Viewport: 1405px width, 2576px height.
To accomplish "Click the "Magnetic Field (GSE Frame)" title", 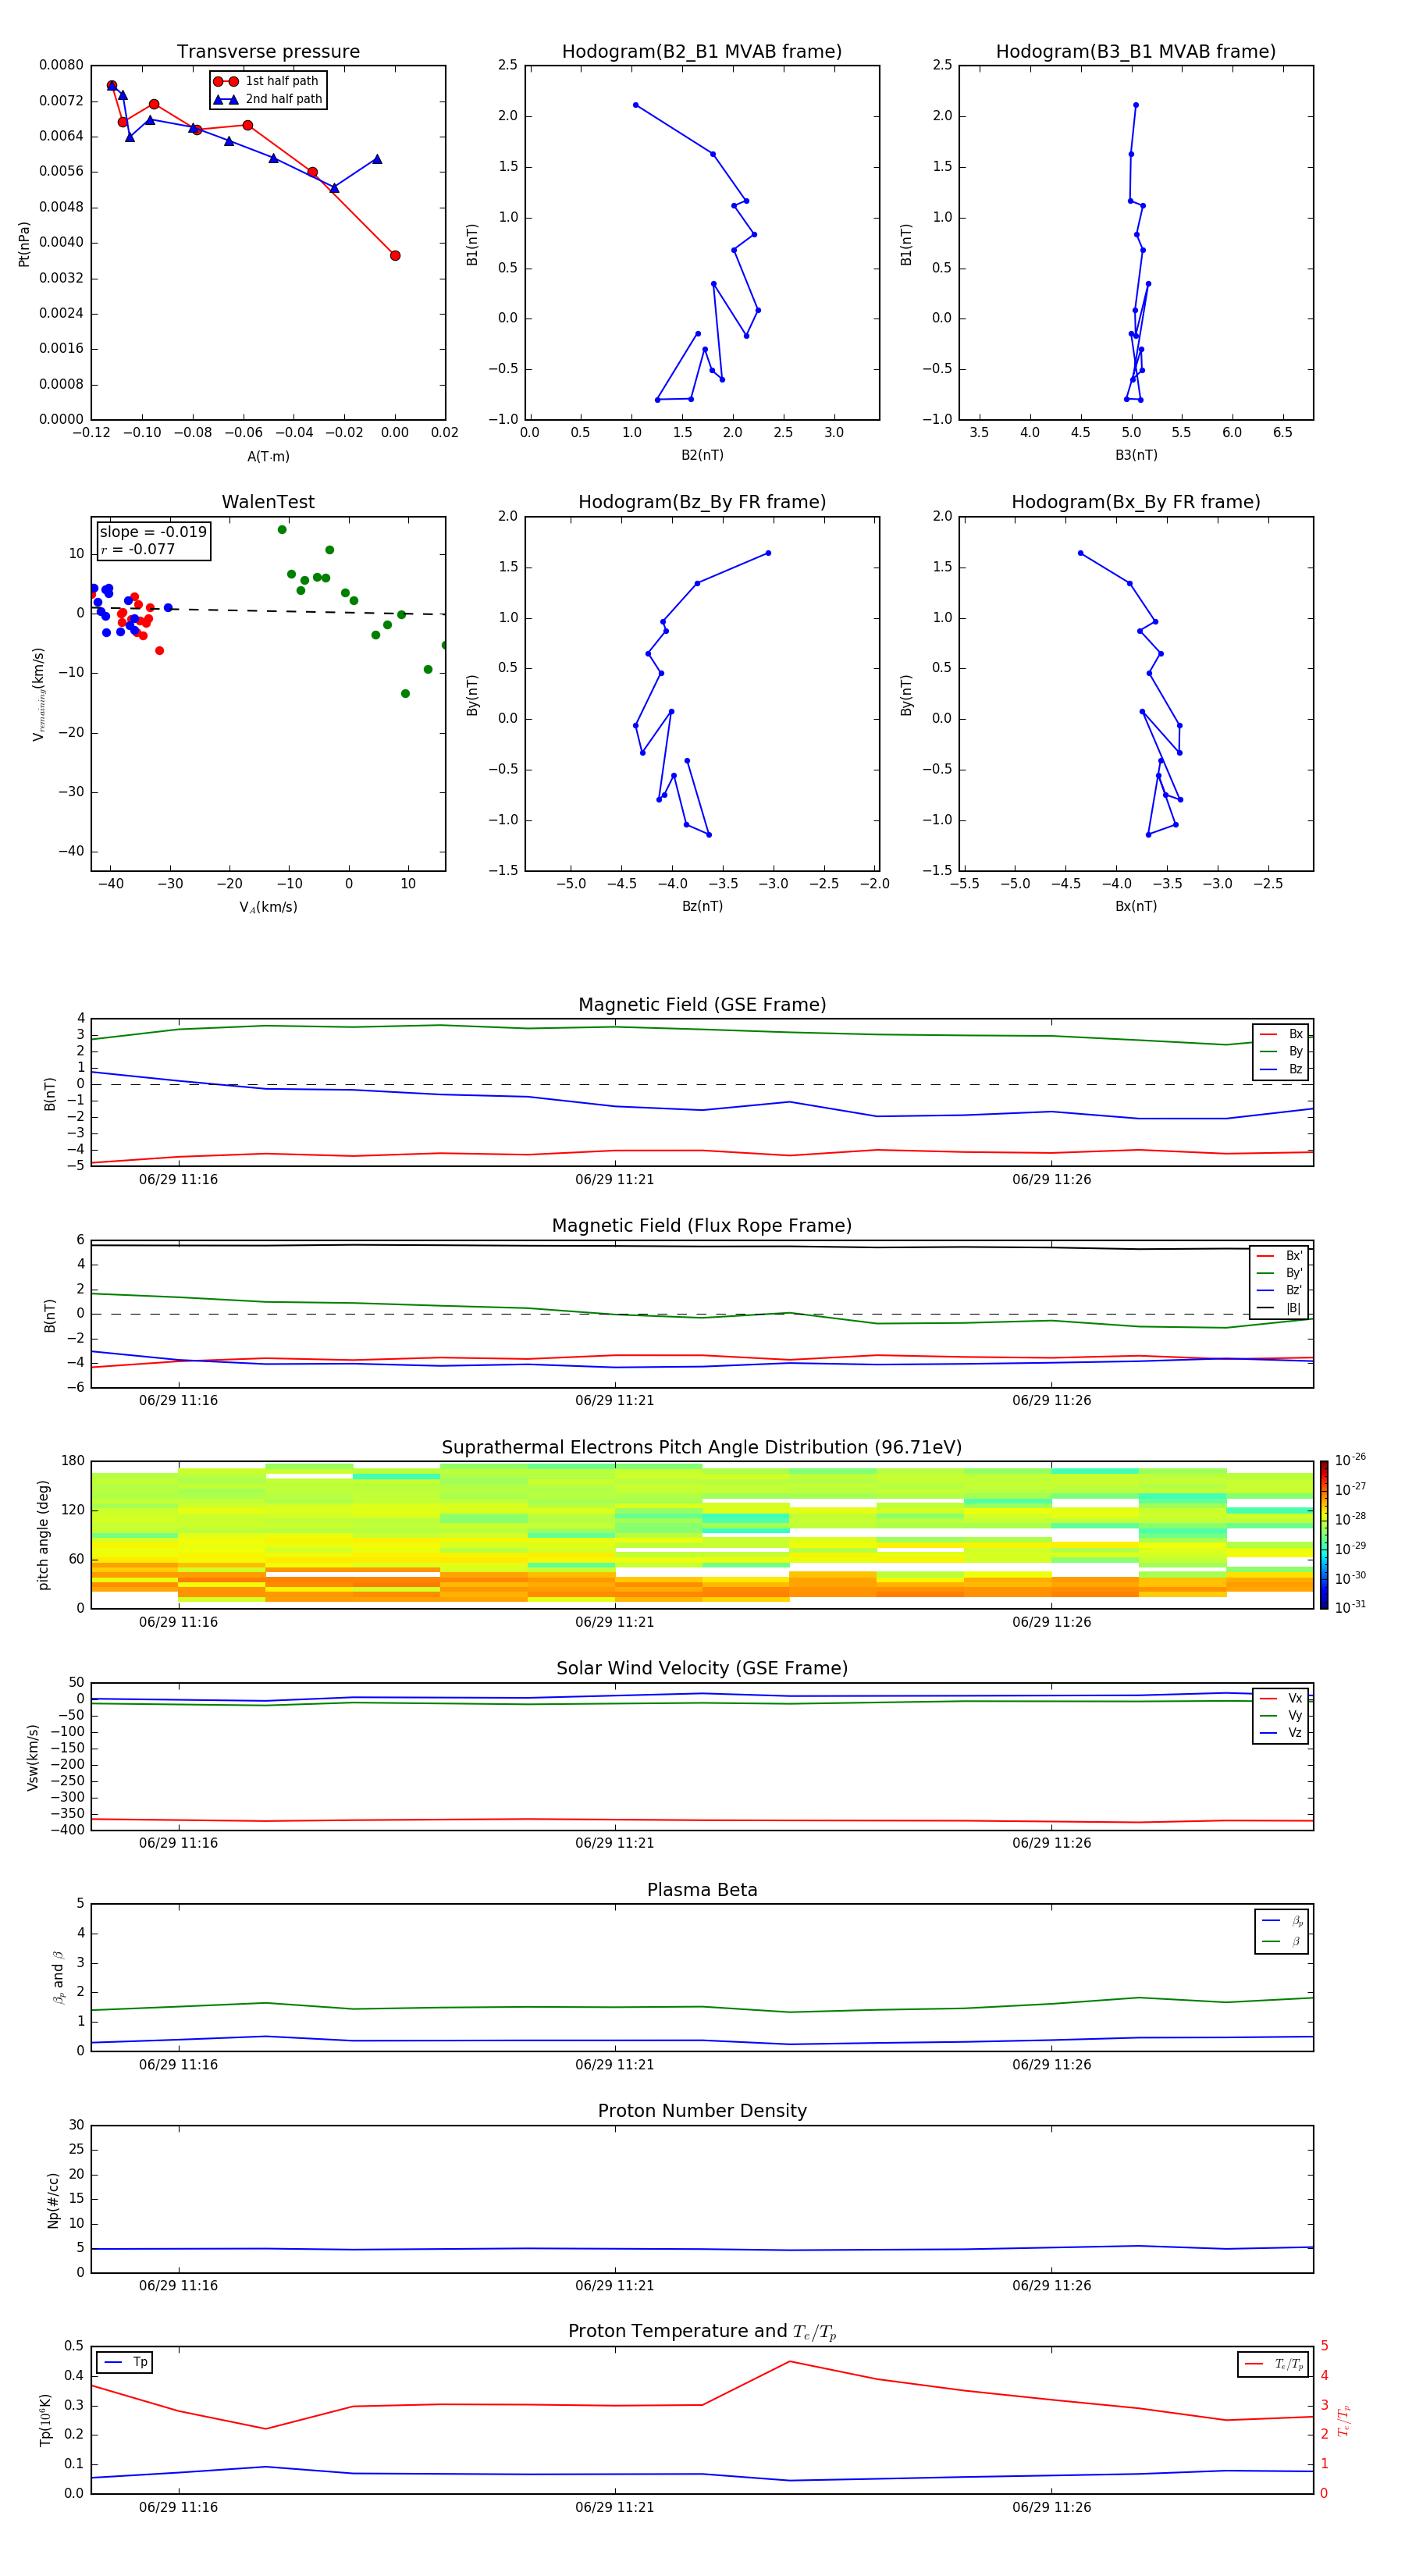I will 702,1005.
